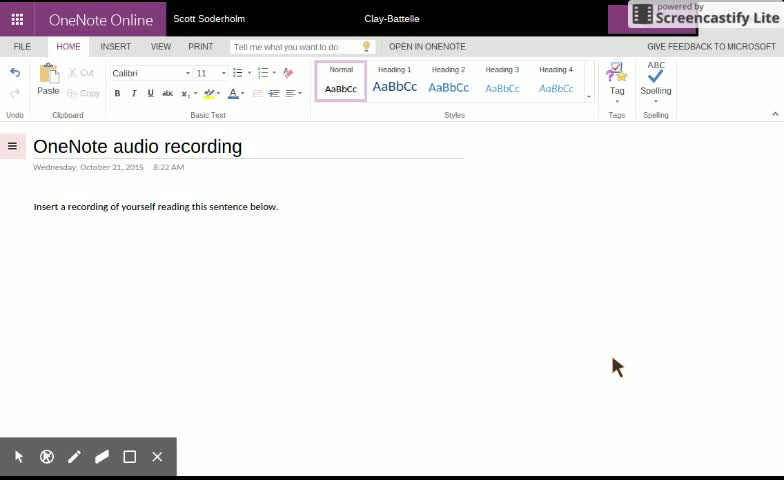Expand the Styles gallery arrow

click(x=589, y=96)
